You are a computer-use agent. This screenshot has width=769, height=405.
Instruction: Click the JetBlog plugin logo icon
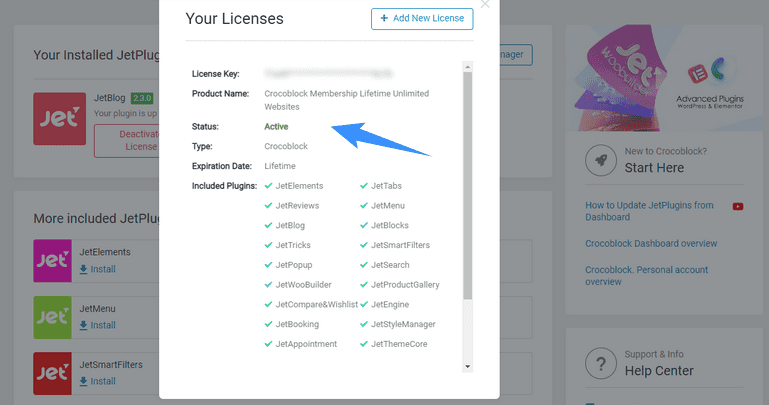coord(59,119)
